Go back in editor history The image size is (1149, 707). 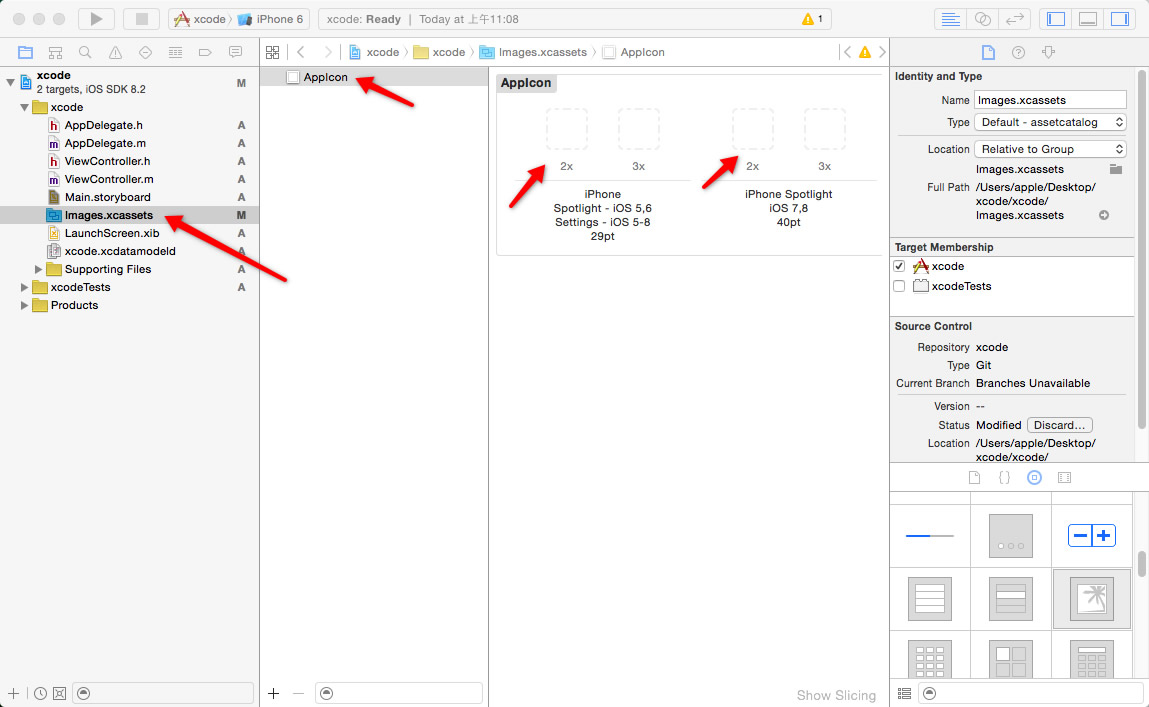pos(300,52)
